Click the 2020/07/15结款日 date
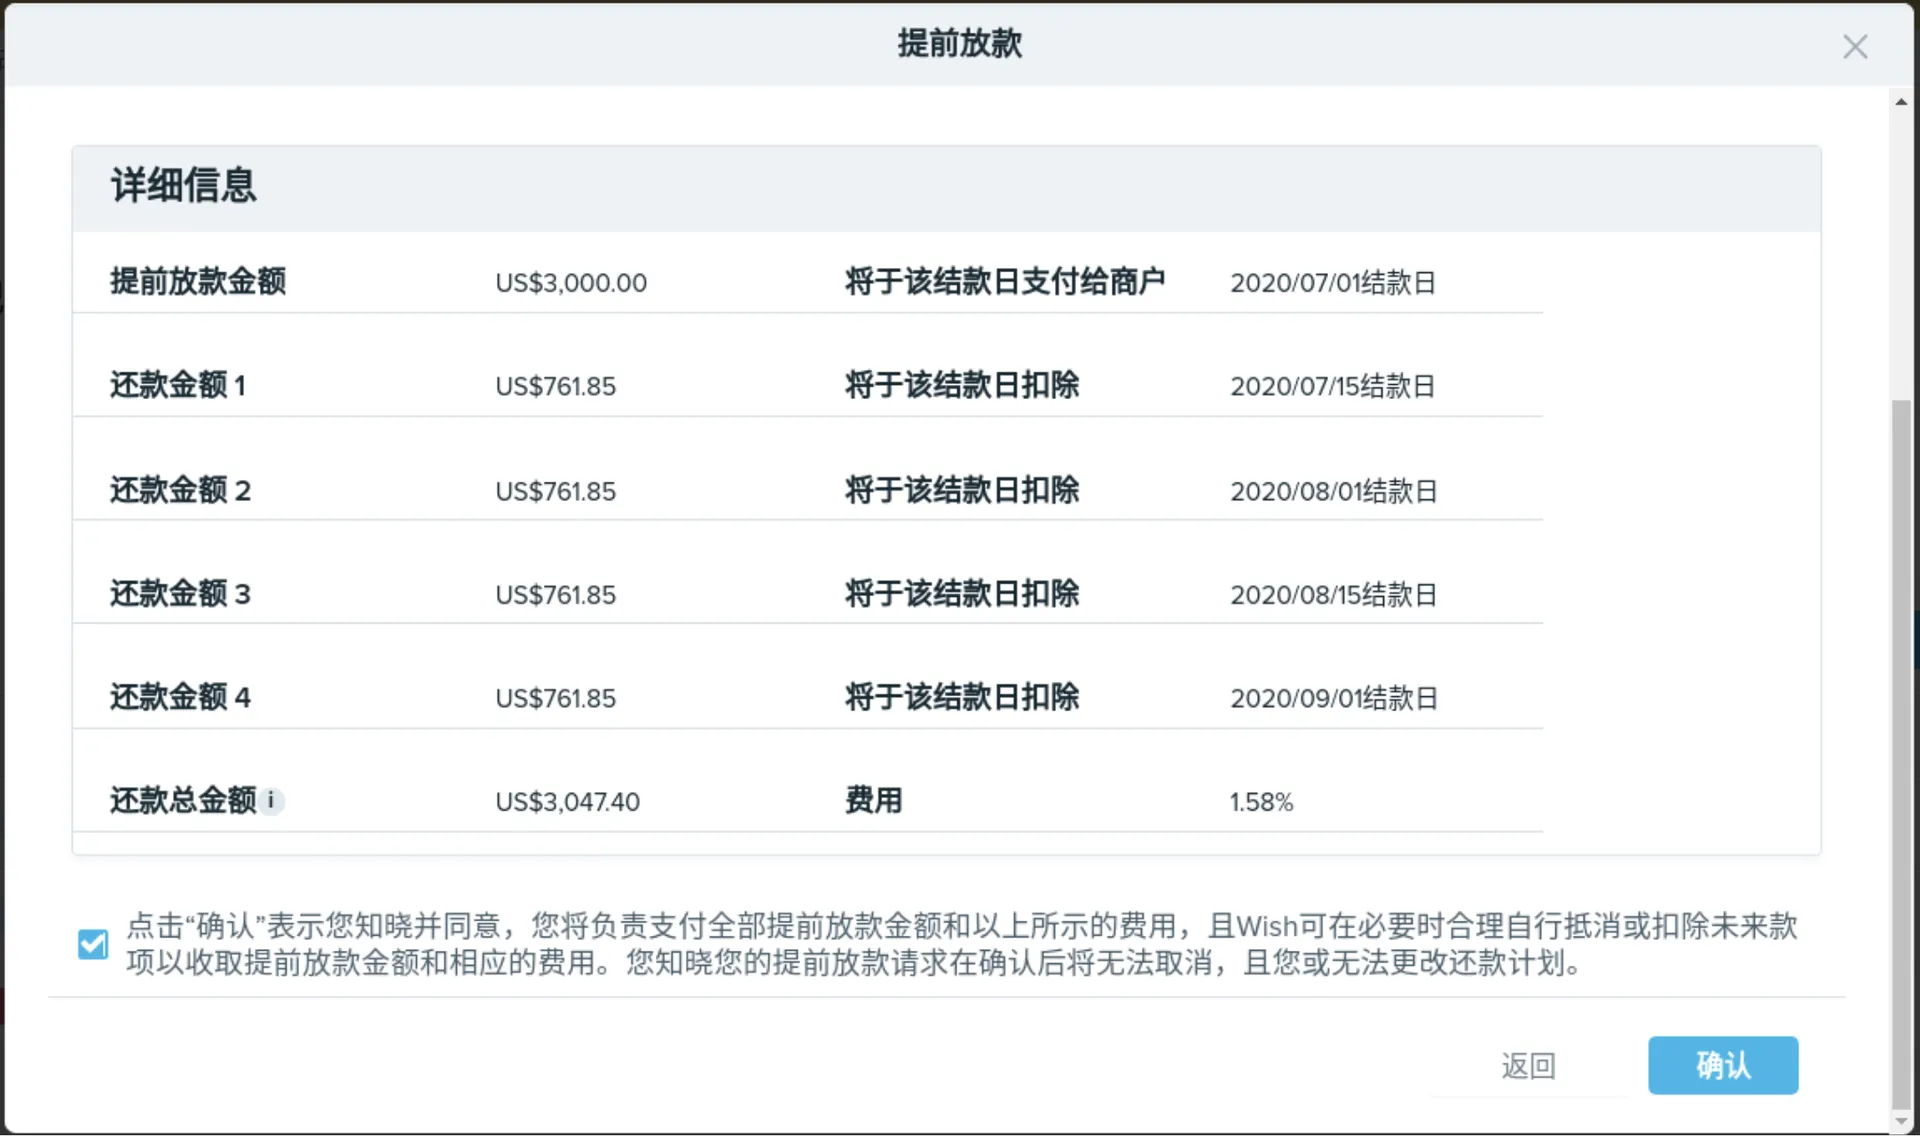Image resolution: width=1920 pixels, height=1137 pixels. [1333, 386]
